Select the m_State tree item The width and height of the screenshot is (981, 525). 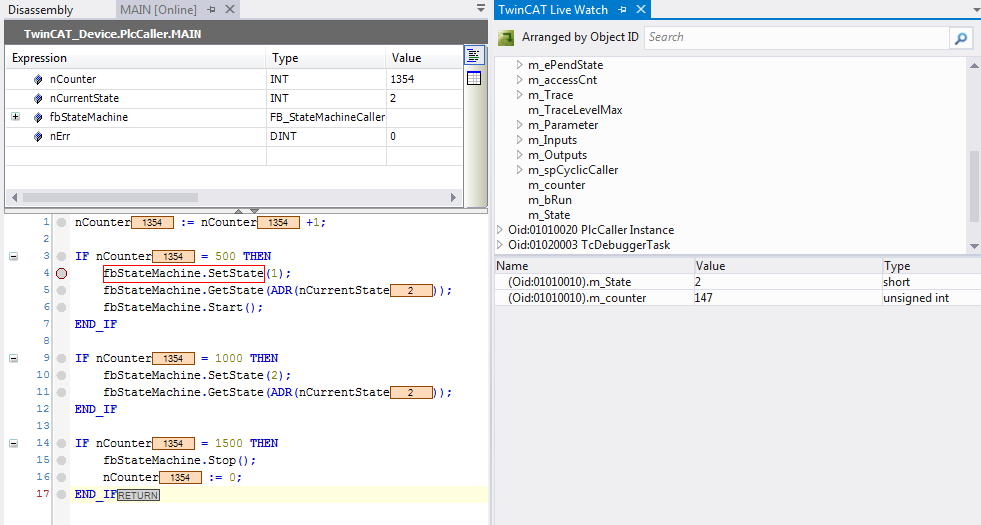pyautogui.click(x=549, y=215)
